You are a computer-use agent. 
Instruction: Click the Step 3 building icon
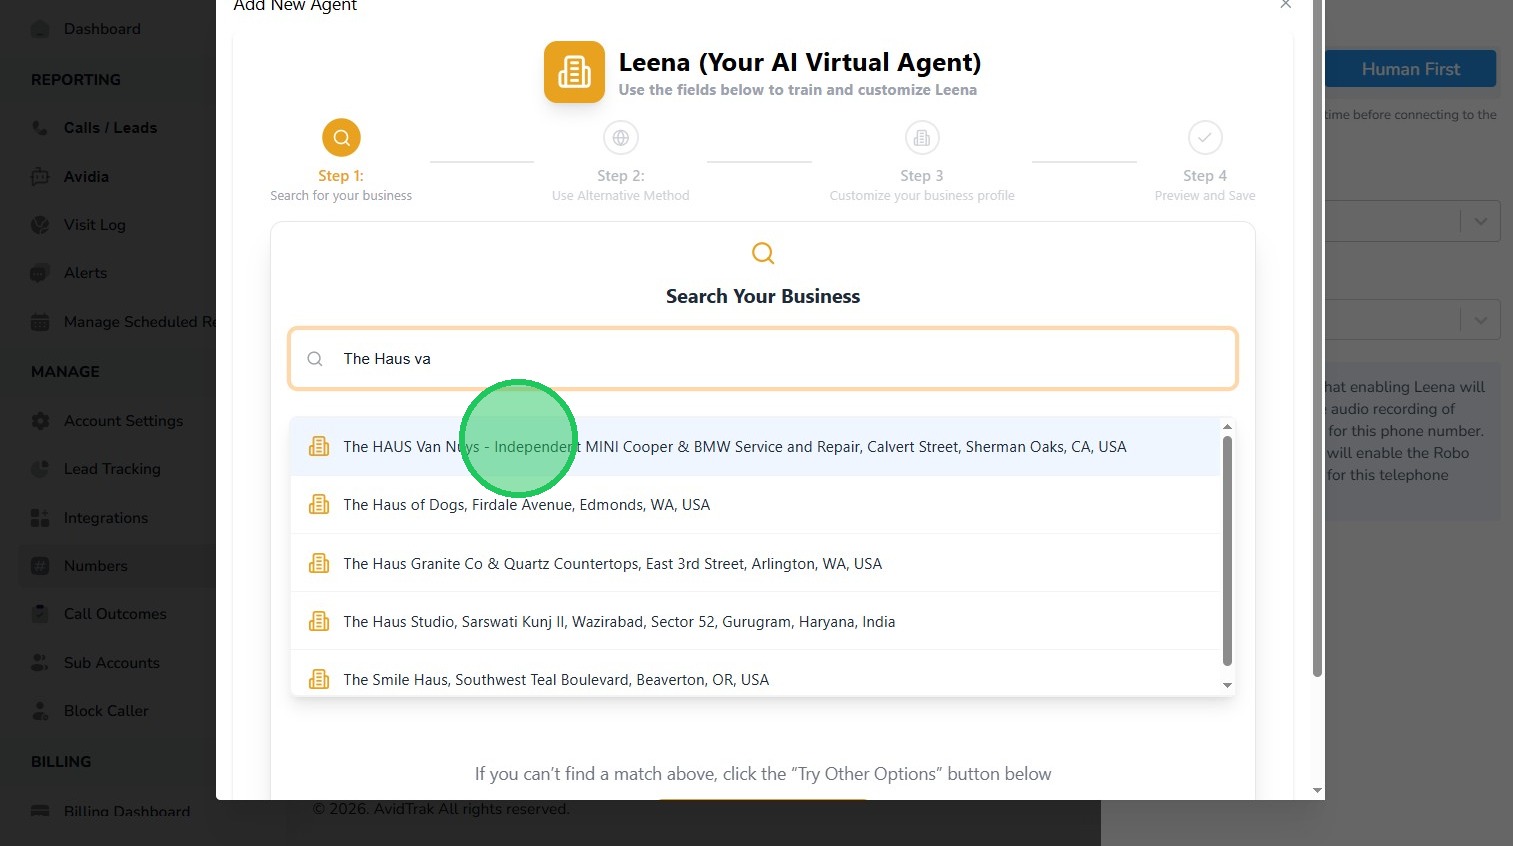(922, 138)
